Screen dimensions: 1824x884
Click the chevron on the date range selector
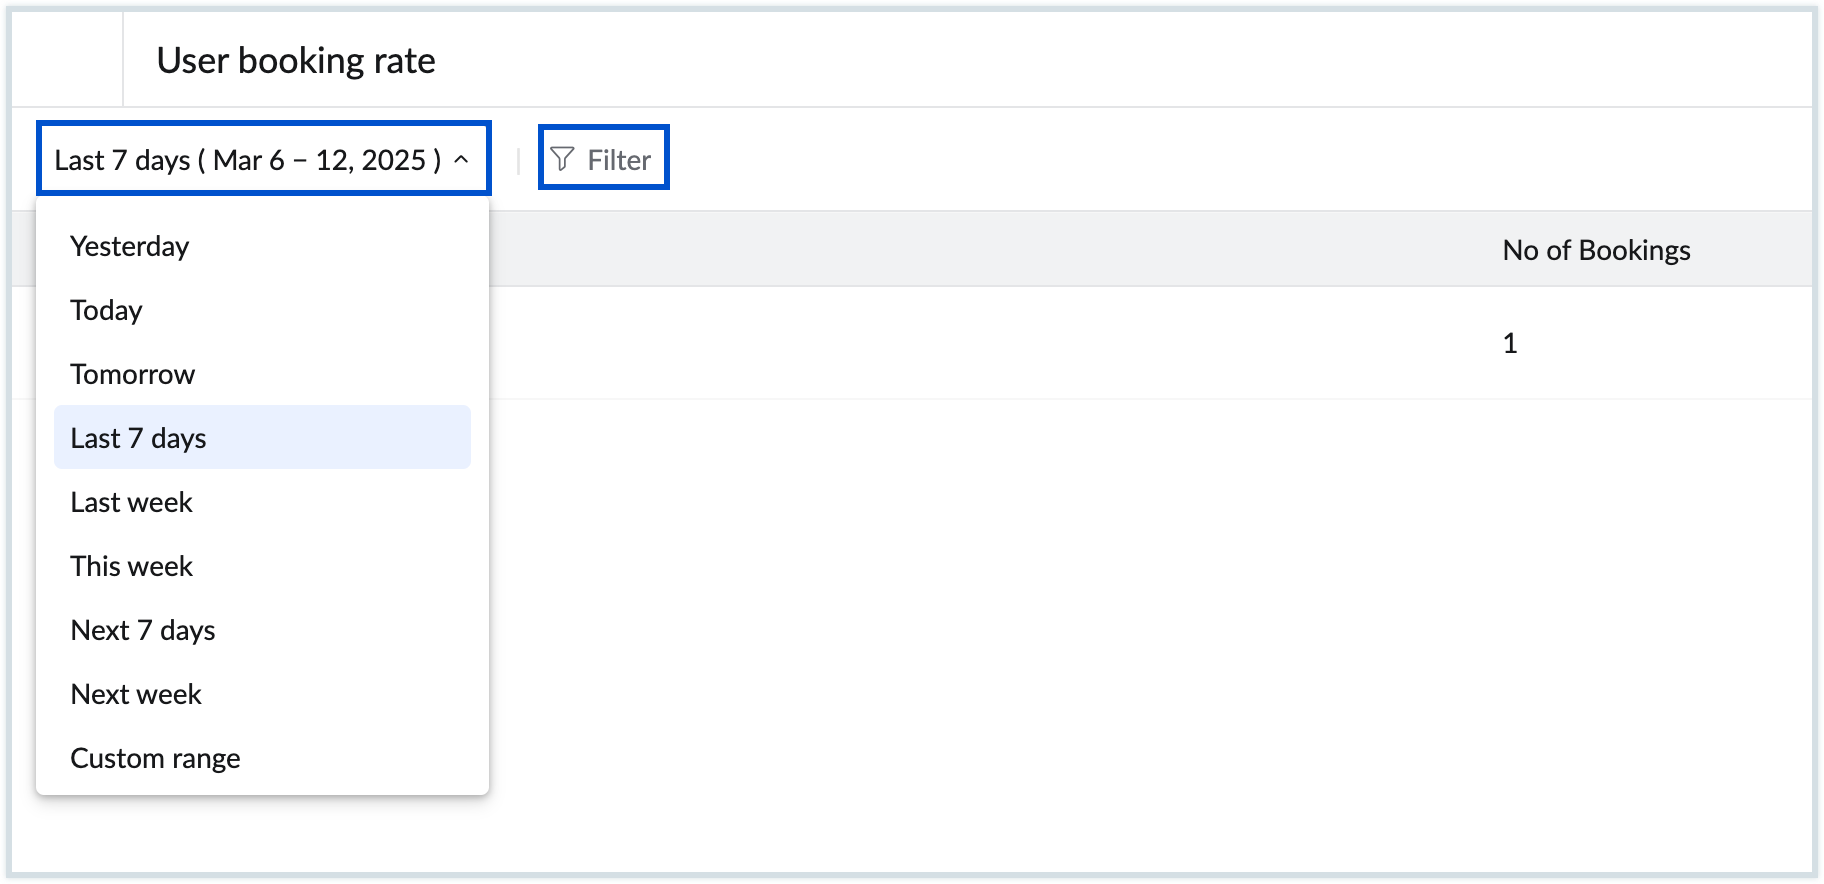click(x=460, y=158)
